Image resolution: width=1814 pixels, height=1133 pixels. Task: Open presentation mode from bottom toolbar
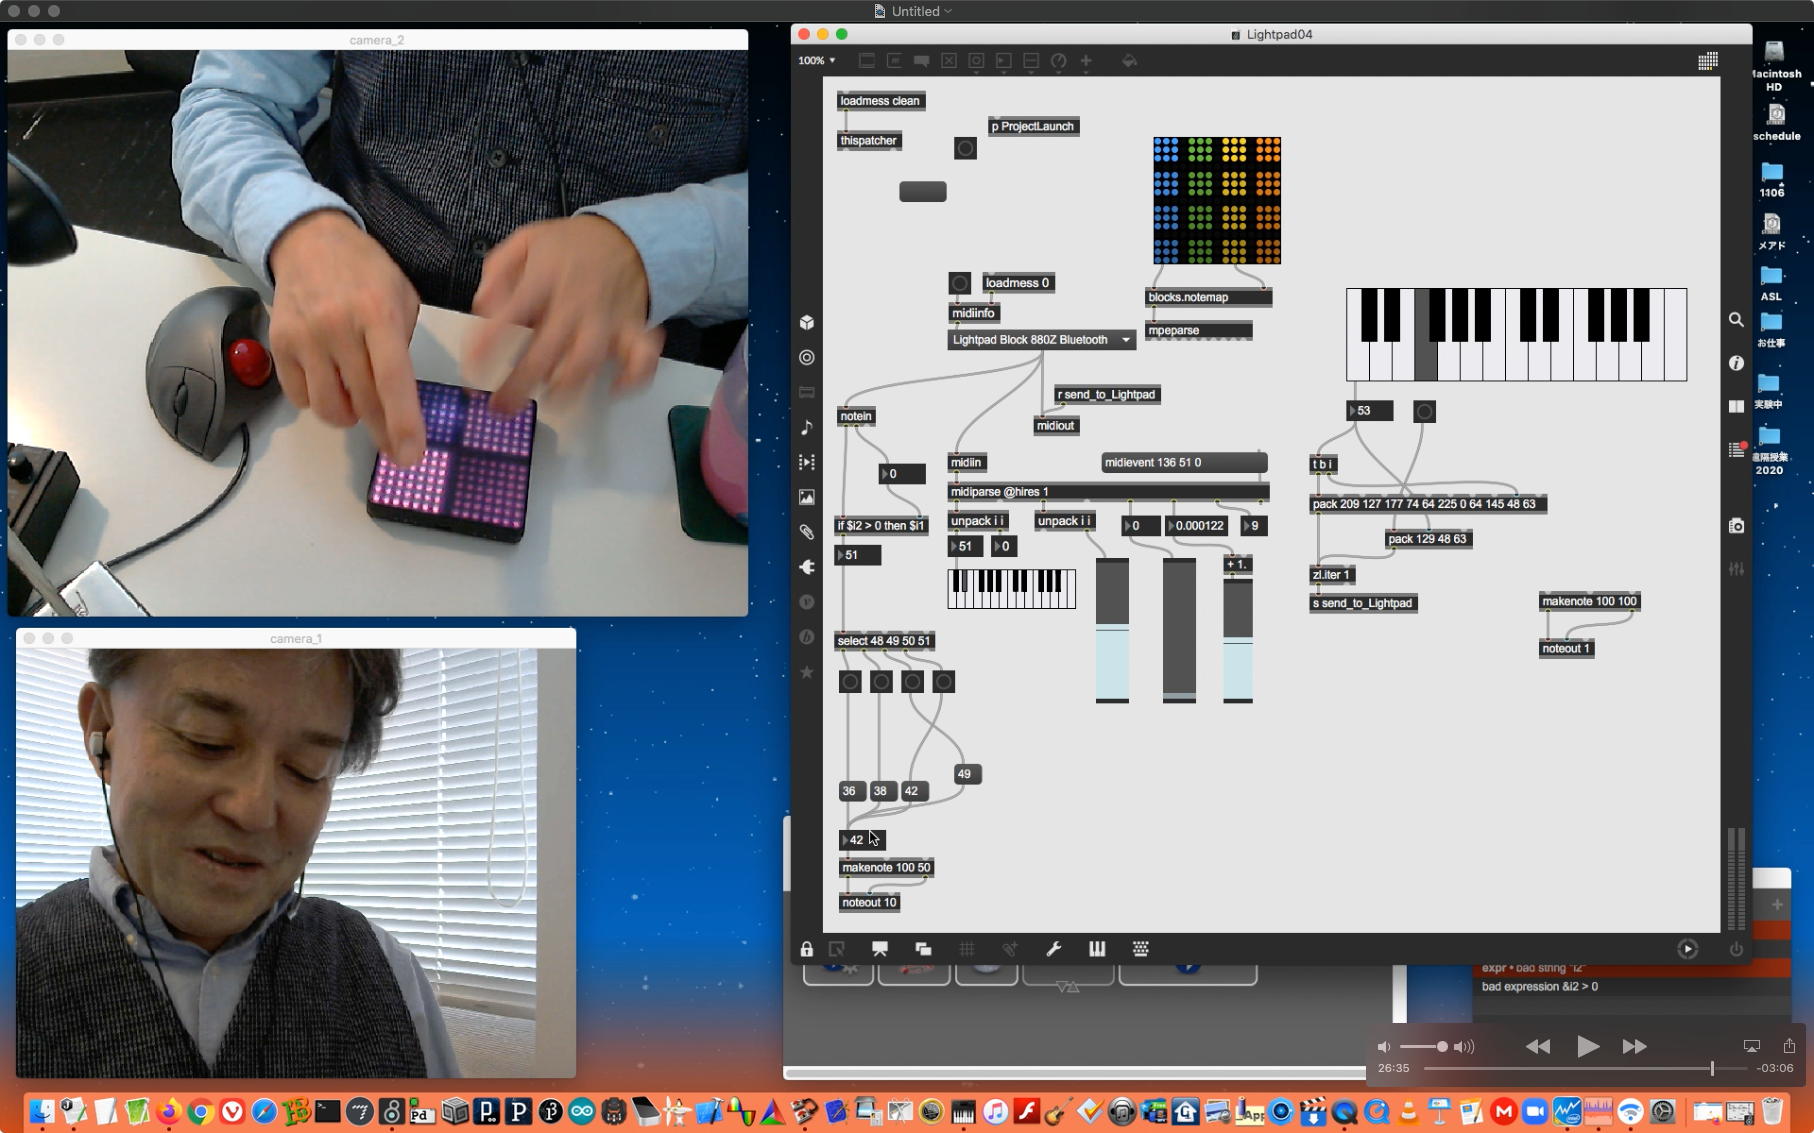point(880,949)
